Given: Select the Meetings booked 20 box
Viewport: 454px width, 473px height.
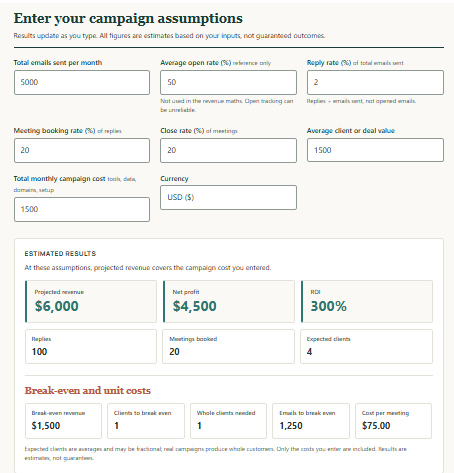Looking at the screenshot, I should tap(228, 346).
